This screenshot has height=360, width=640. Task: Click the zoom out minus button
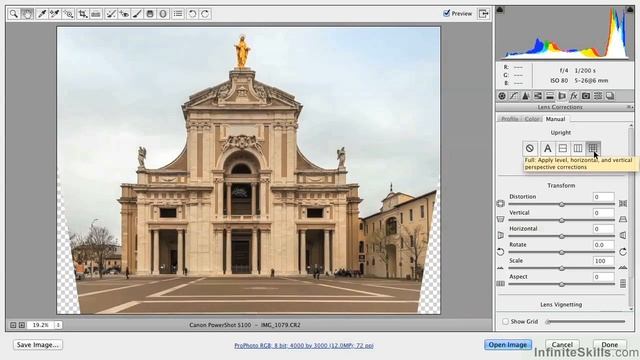click(13, 325)
